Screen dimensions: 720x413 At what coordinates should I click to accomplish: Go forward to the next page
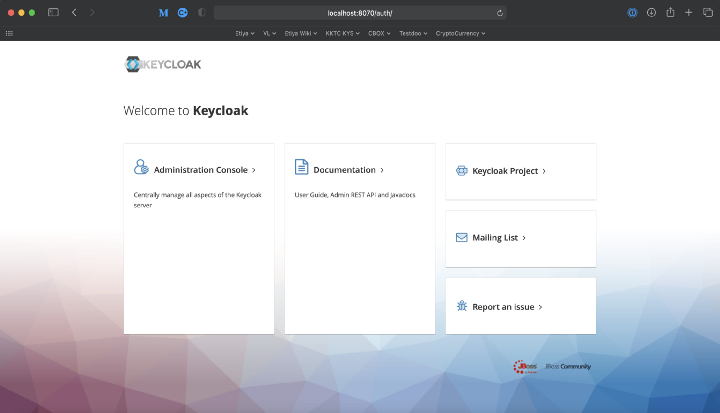[x=92, y=12]
